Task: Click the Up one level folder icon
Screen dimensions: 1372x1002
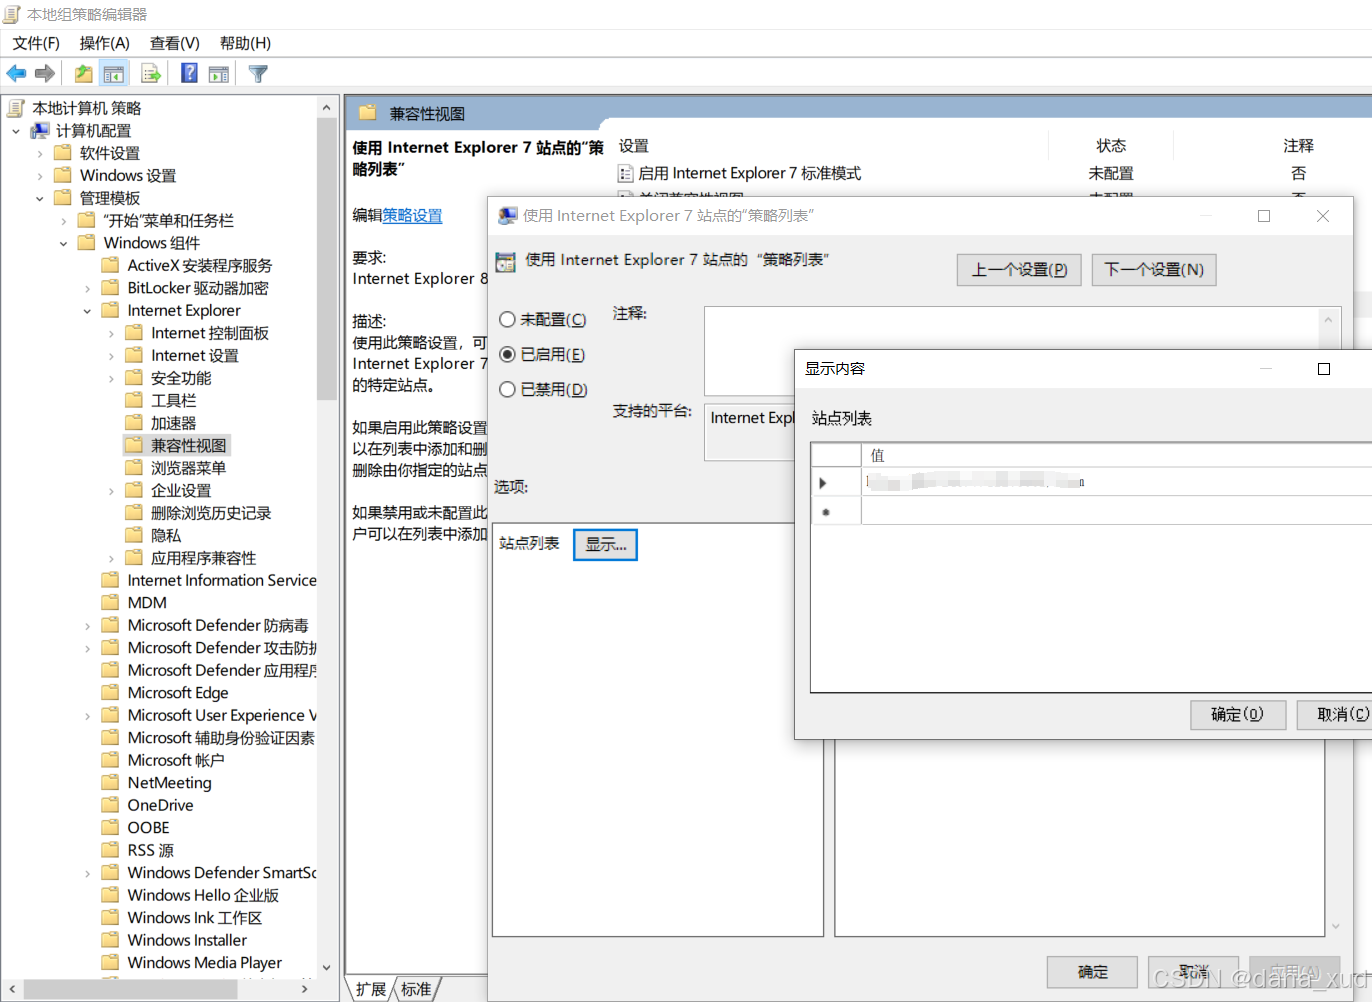Action: coord(84,73)
